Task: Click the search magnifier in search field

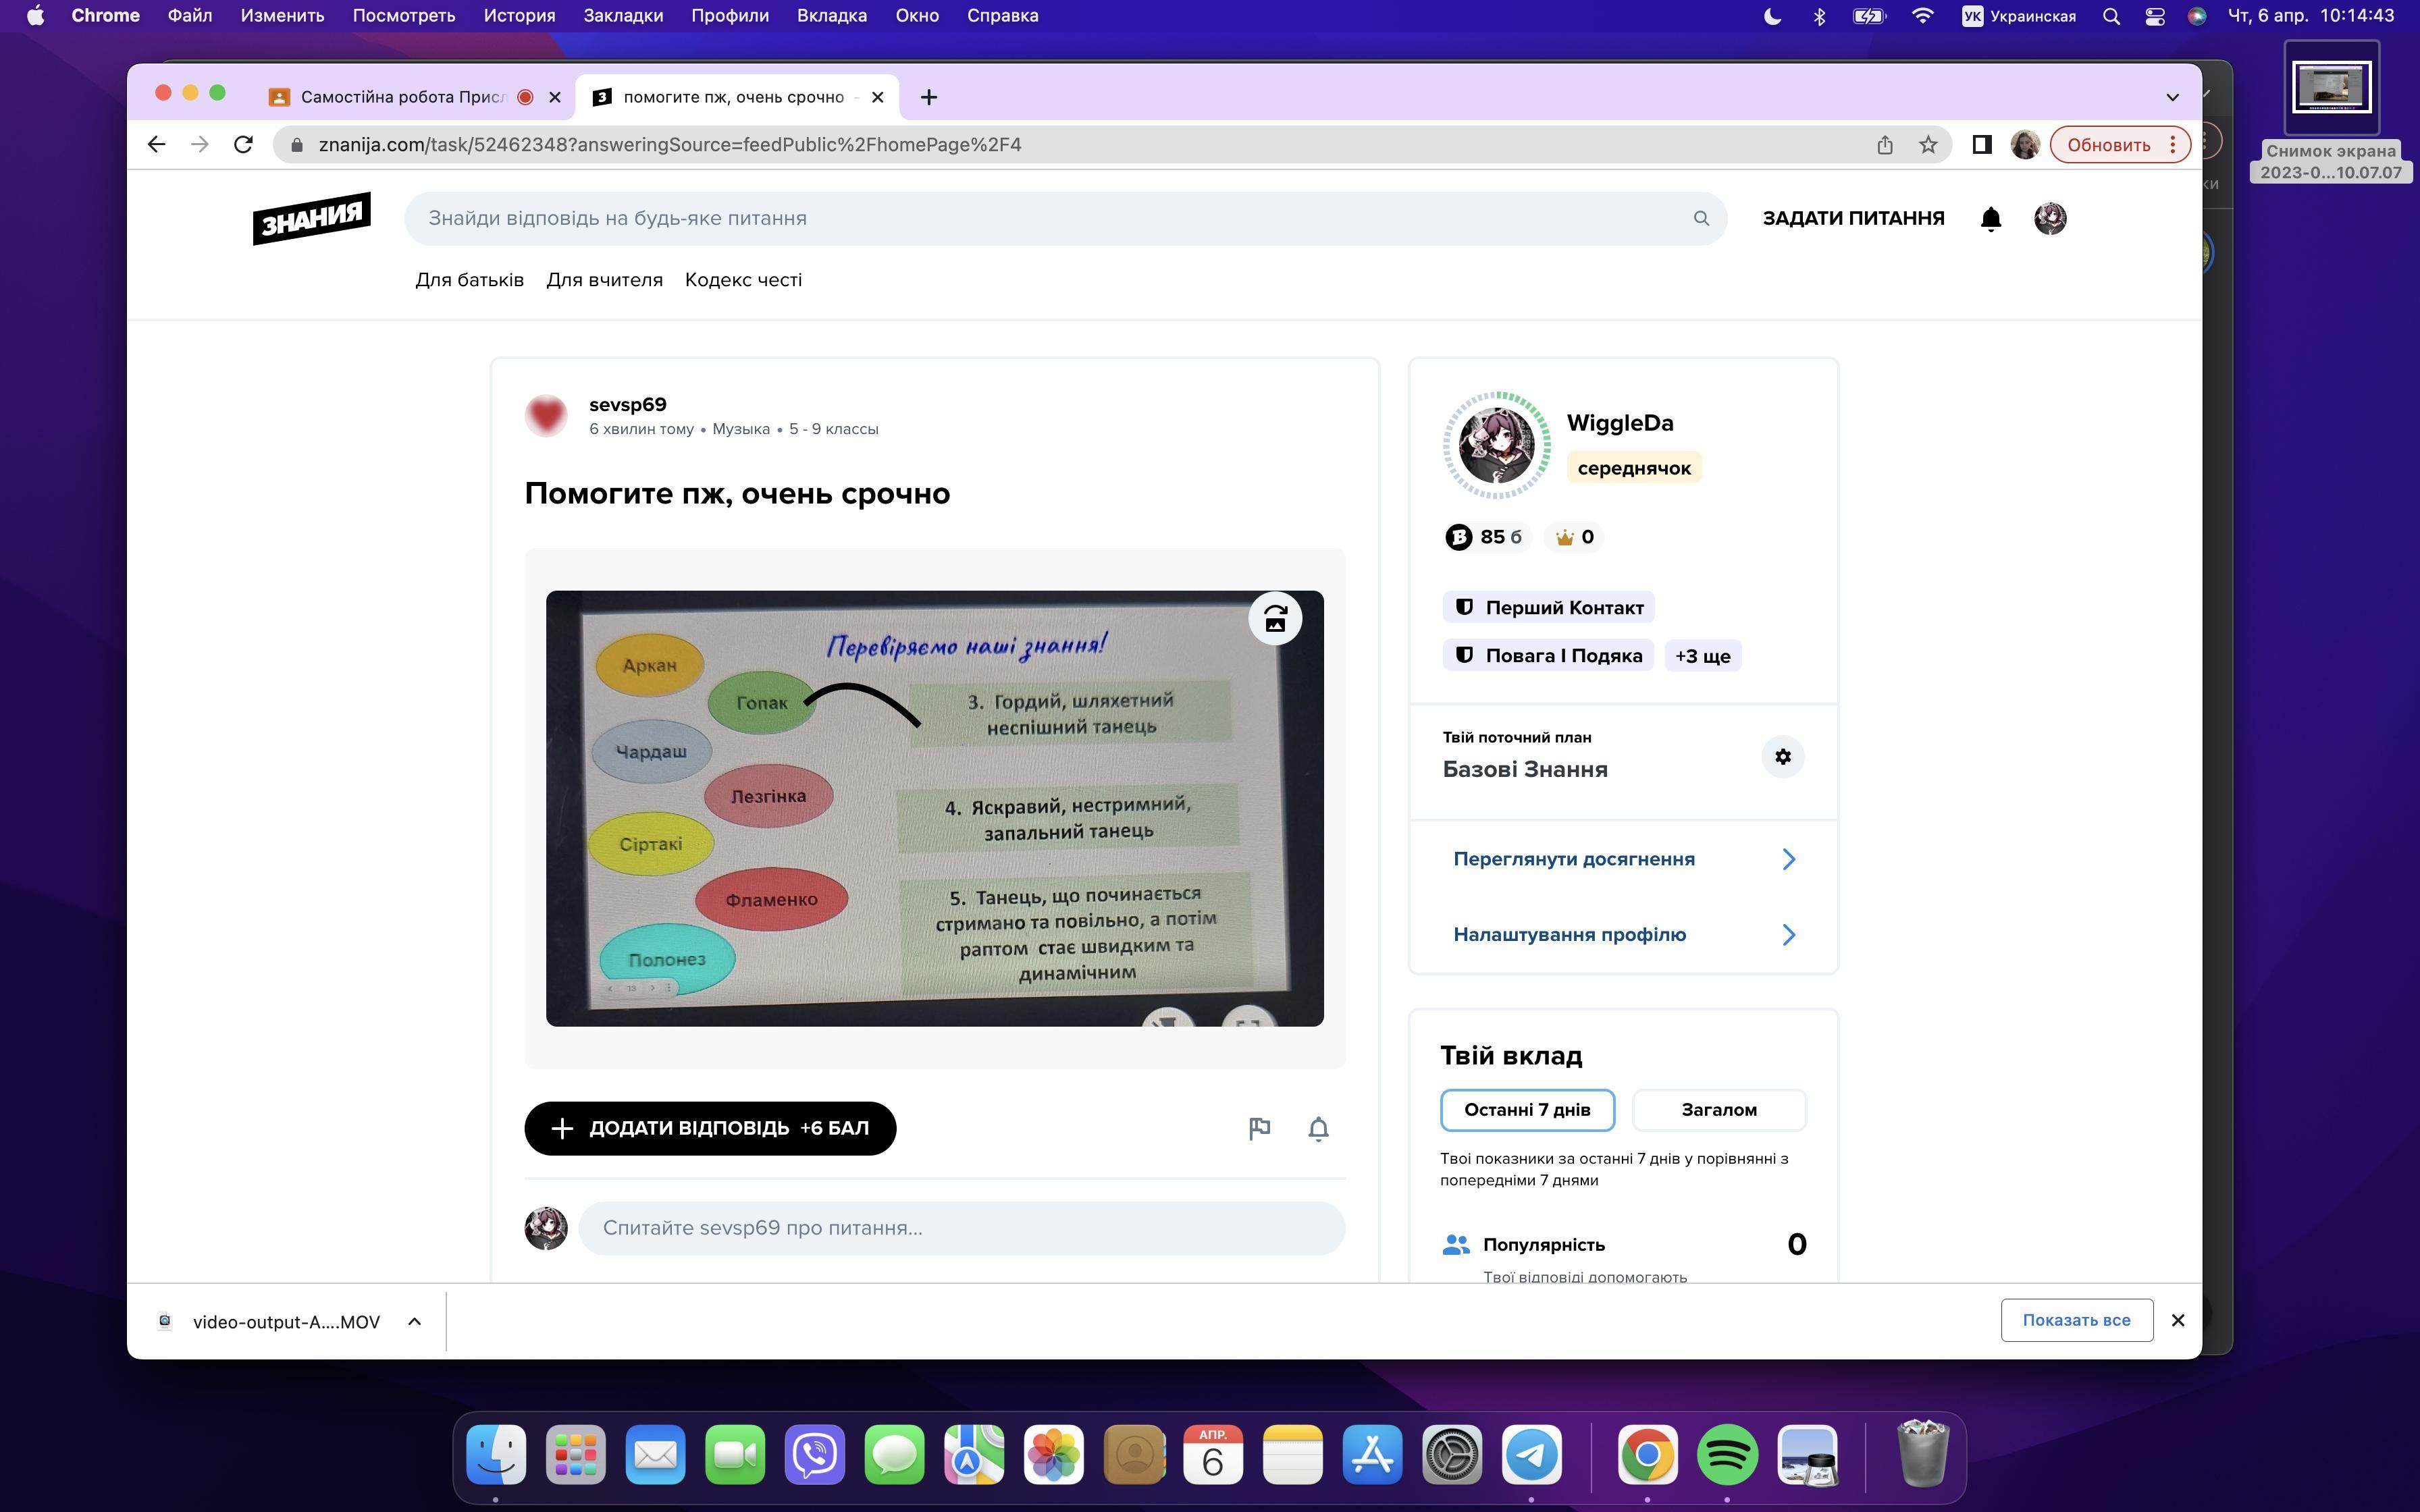Action: tap(1701, 218)
